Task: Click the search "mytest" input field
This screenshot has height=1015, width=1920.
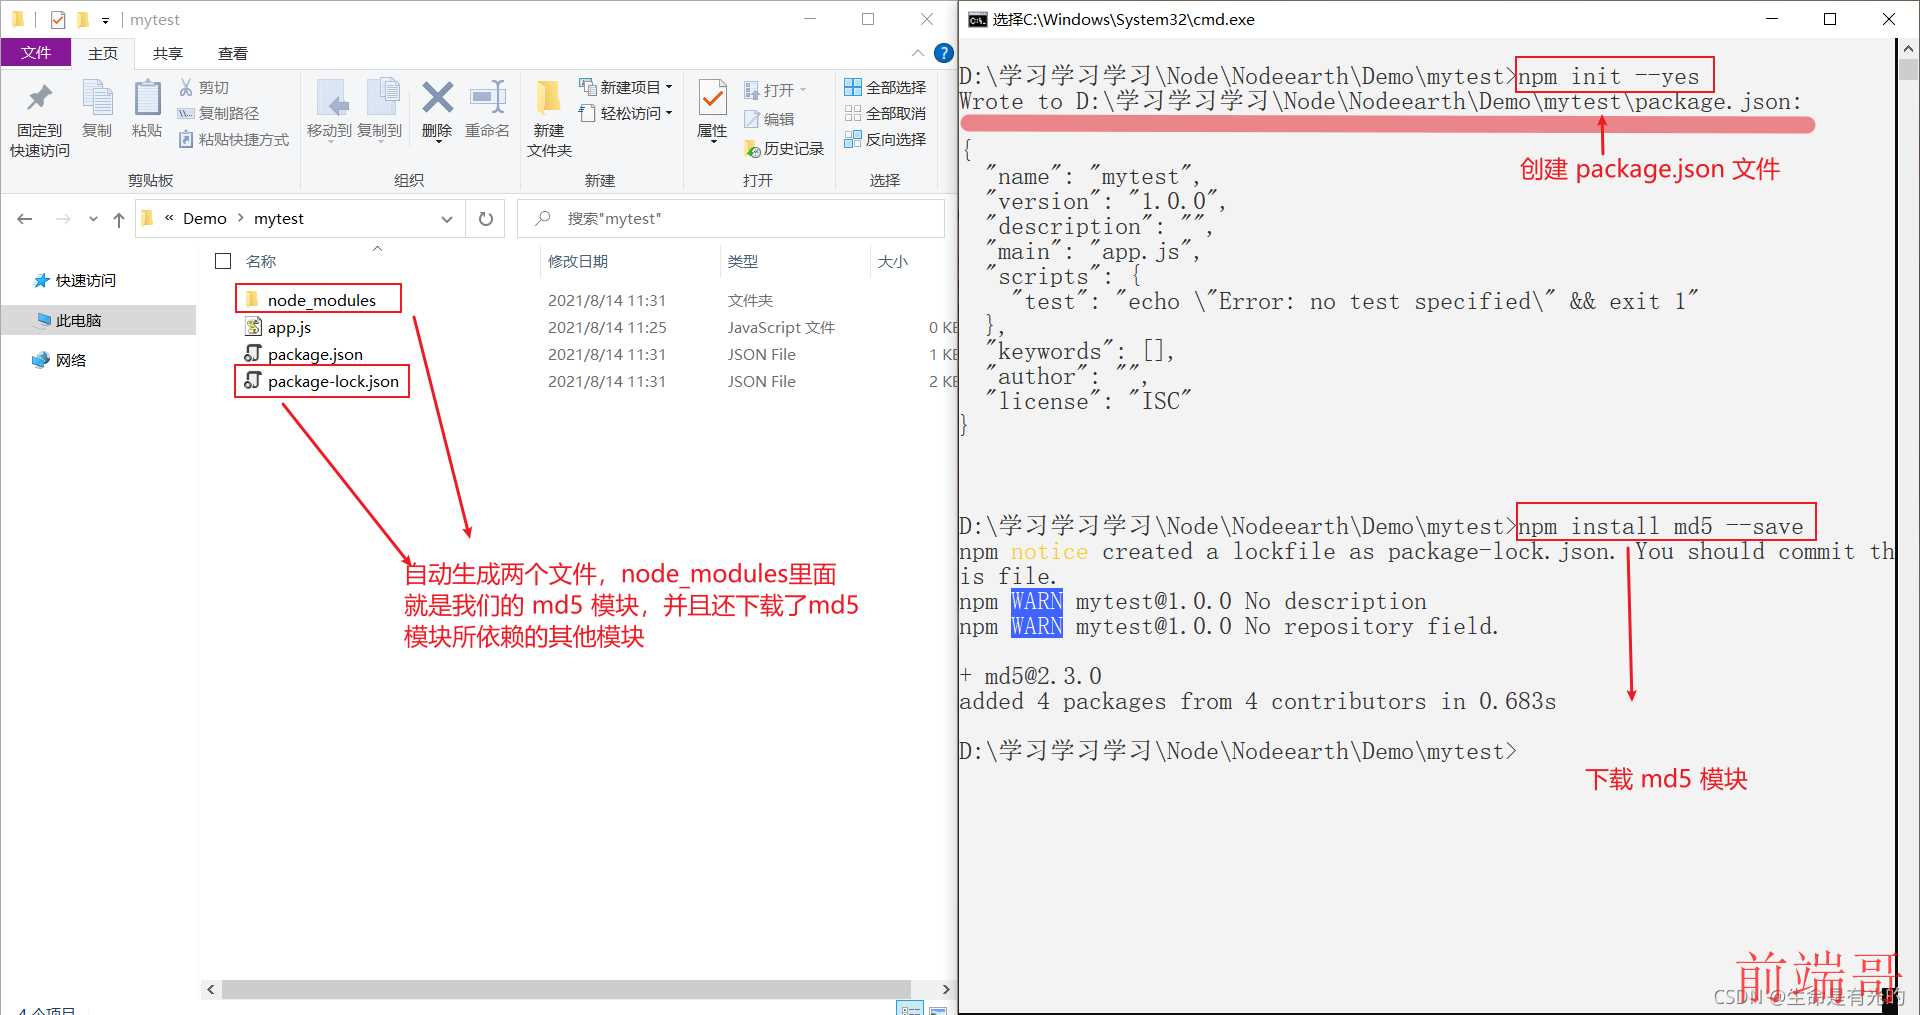Action: pyautogui.click(x=732, y=219)
